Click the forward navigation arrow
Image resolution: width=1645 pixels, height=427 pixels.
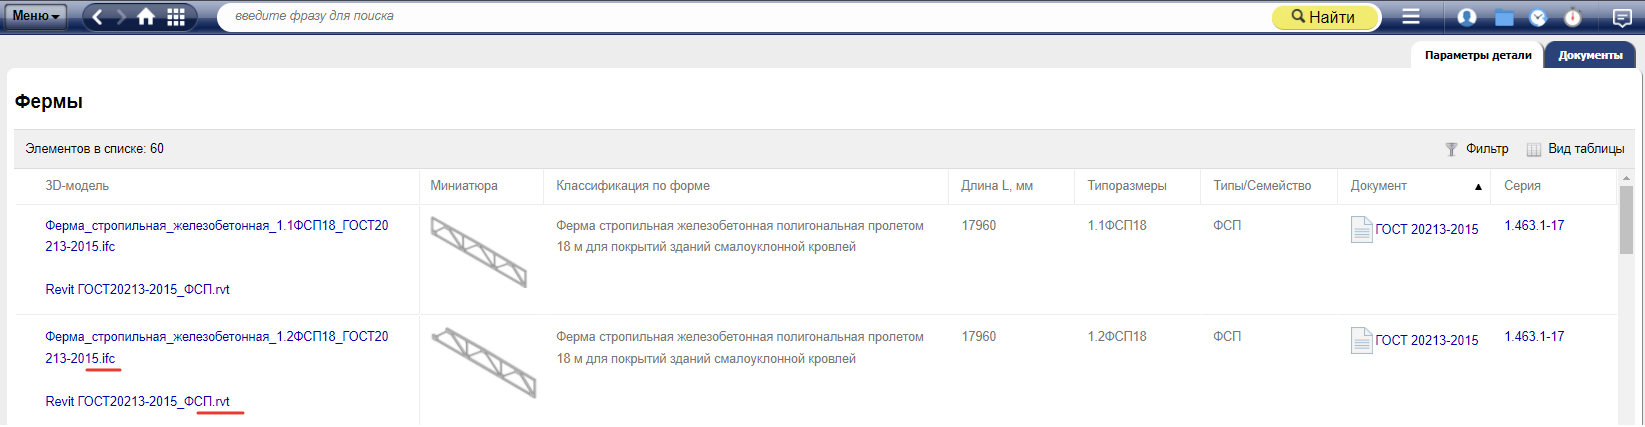[x=121, y=16]
